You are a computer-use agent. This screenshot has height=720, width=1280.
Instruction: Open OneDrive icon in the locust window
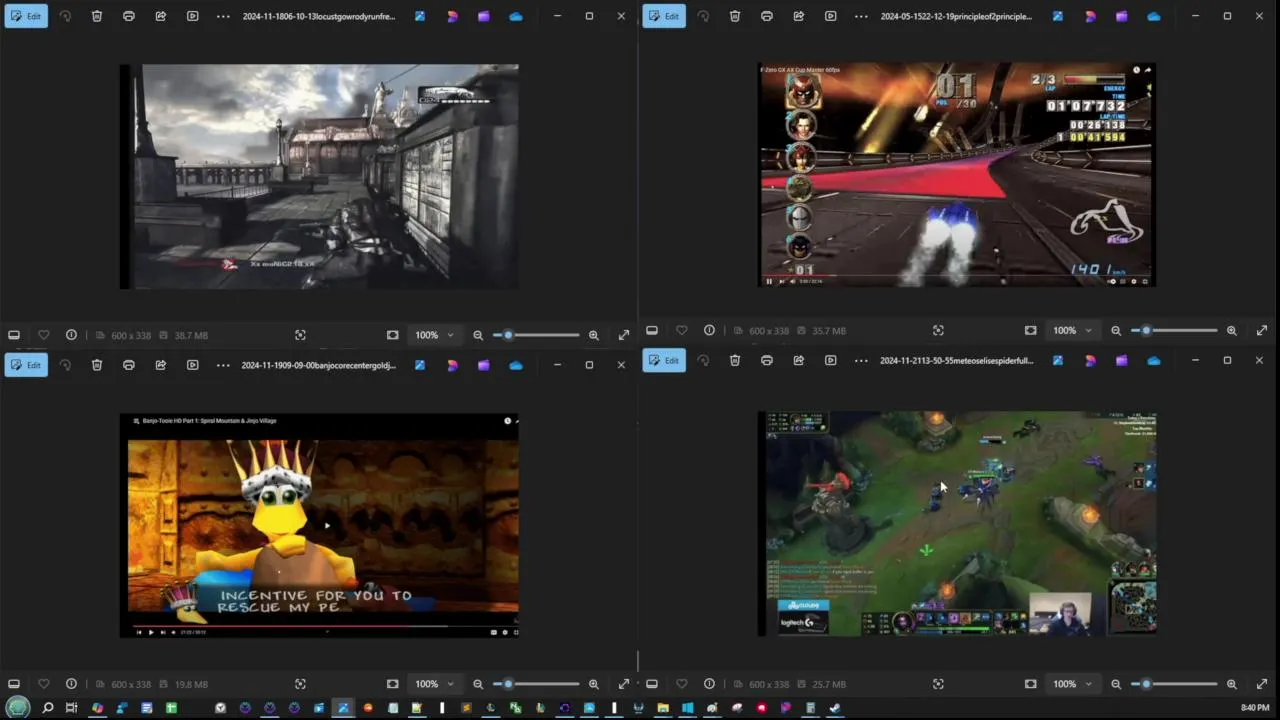tap(516, 16)
